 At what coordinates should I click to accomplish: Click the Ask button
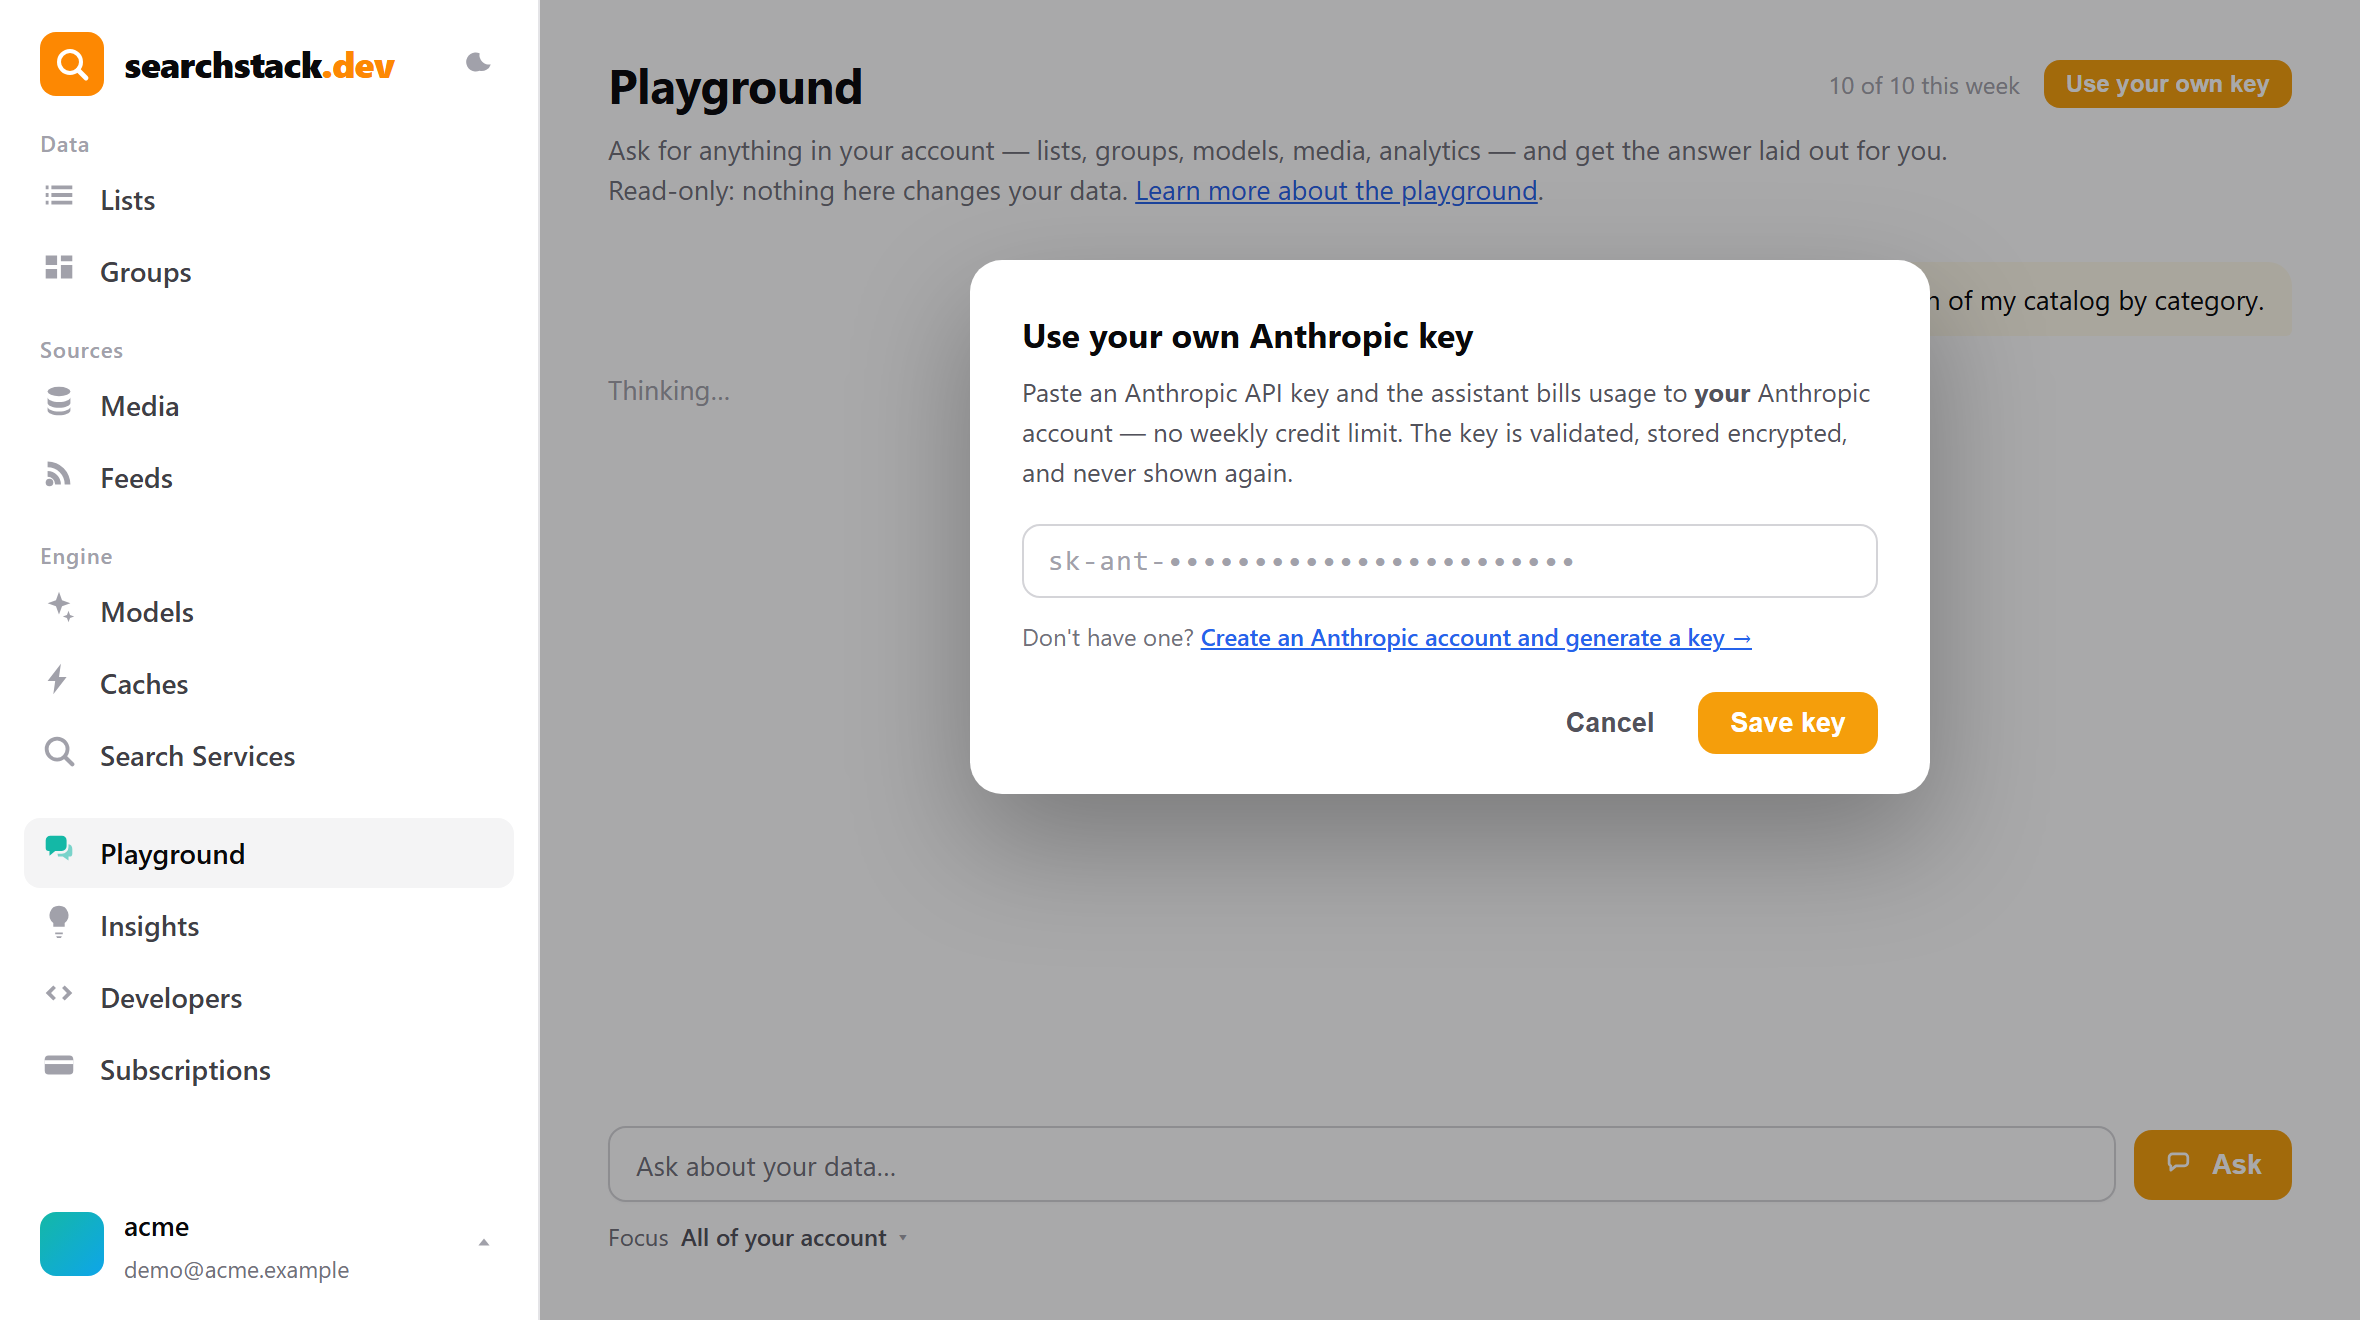[x=2212, y=1165]
